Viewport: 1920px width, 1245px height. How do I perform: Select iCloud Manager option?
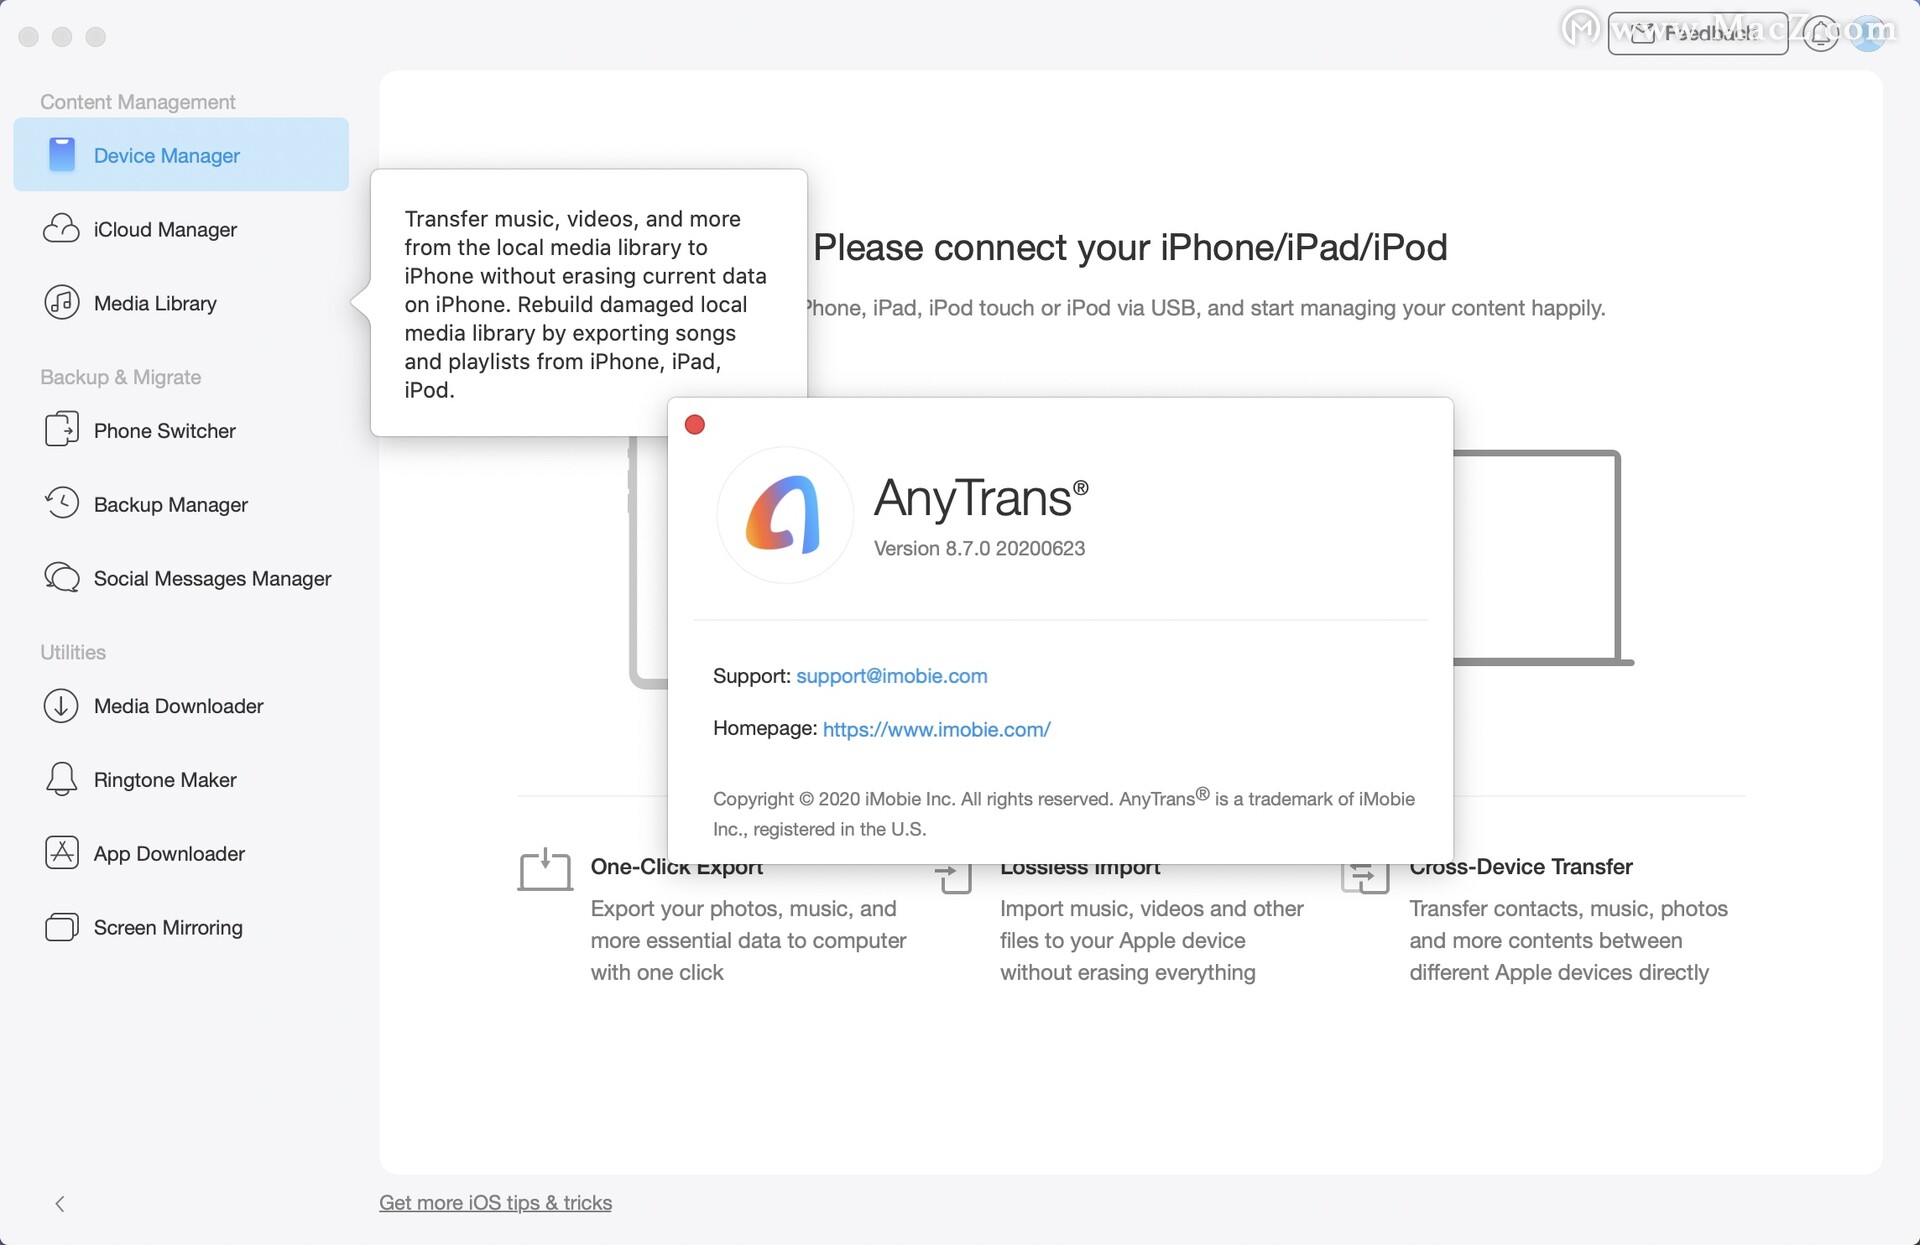[165, 228]
